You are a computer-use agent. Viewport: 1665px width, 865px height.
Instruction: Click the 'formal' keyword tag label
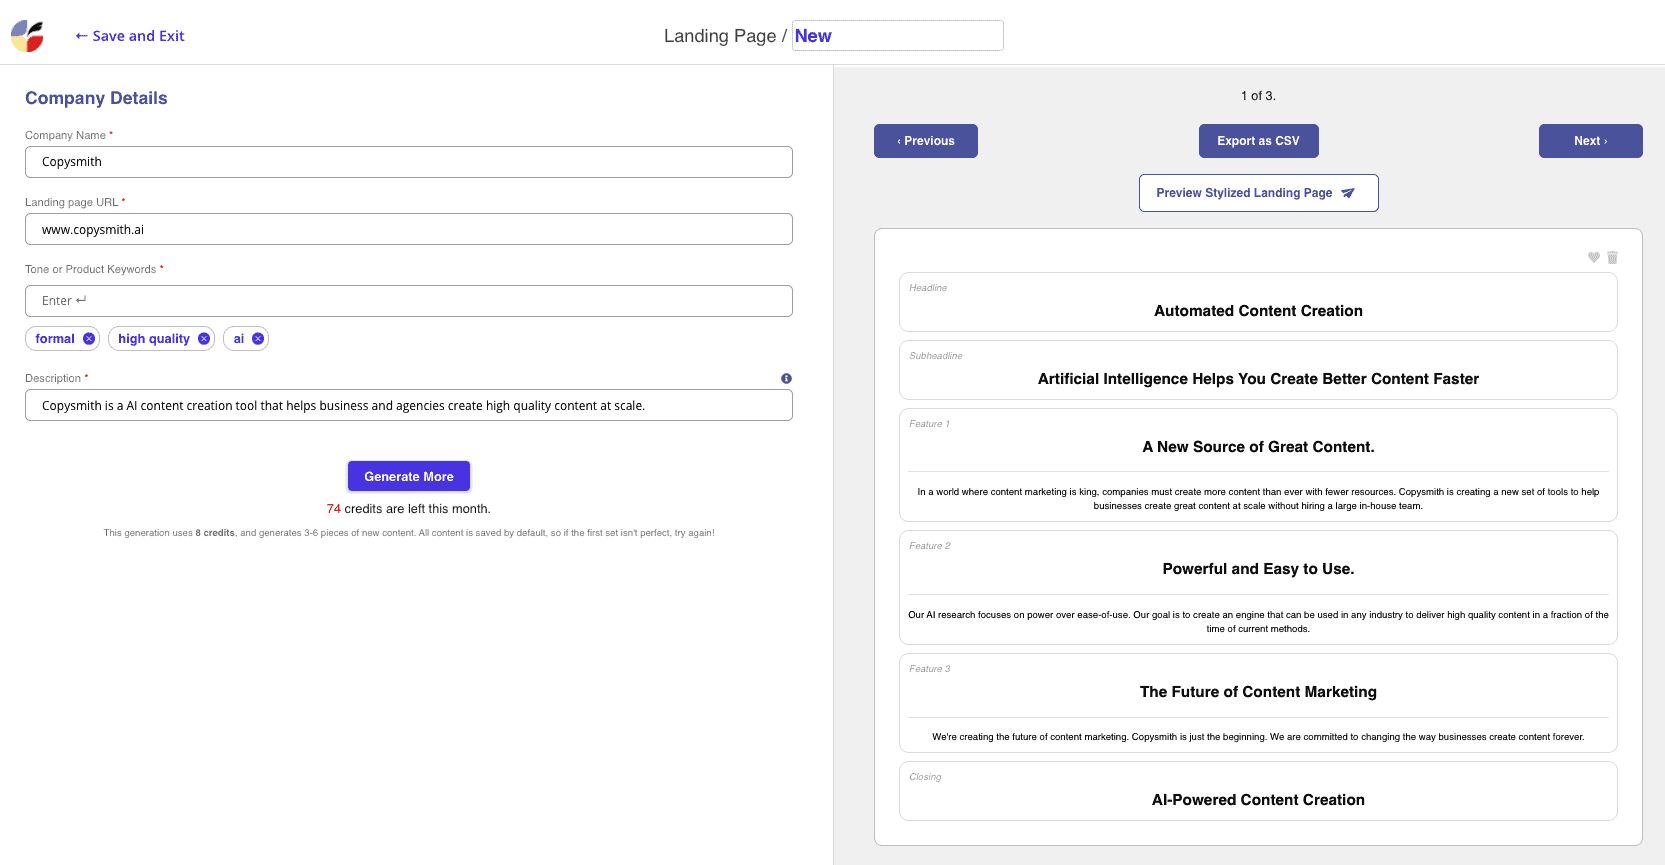pos(55,339)
